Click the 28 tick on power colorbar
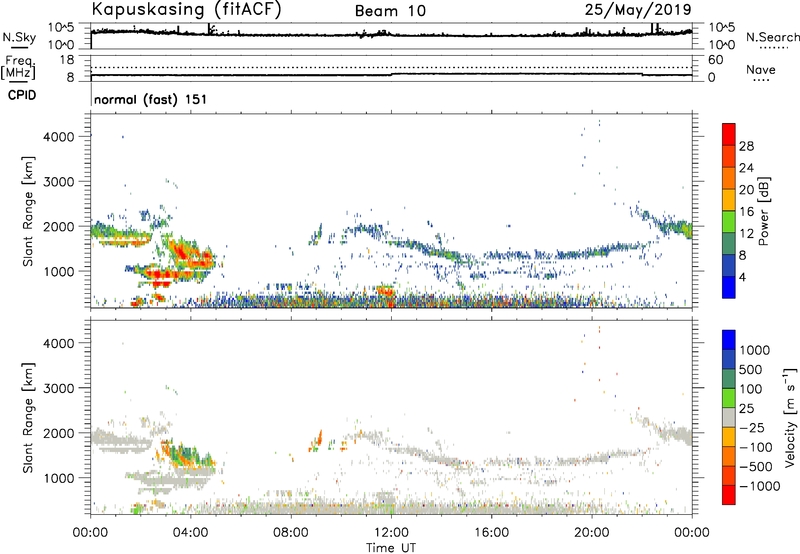This screenshot has height=554, width=800. [x=746, y=146]
